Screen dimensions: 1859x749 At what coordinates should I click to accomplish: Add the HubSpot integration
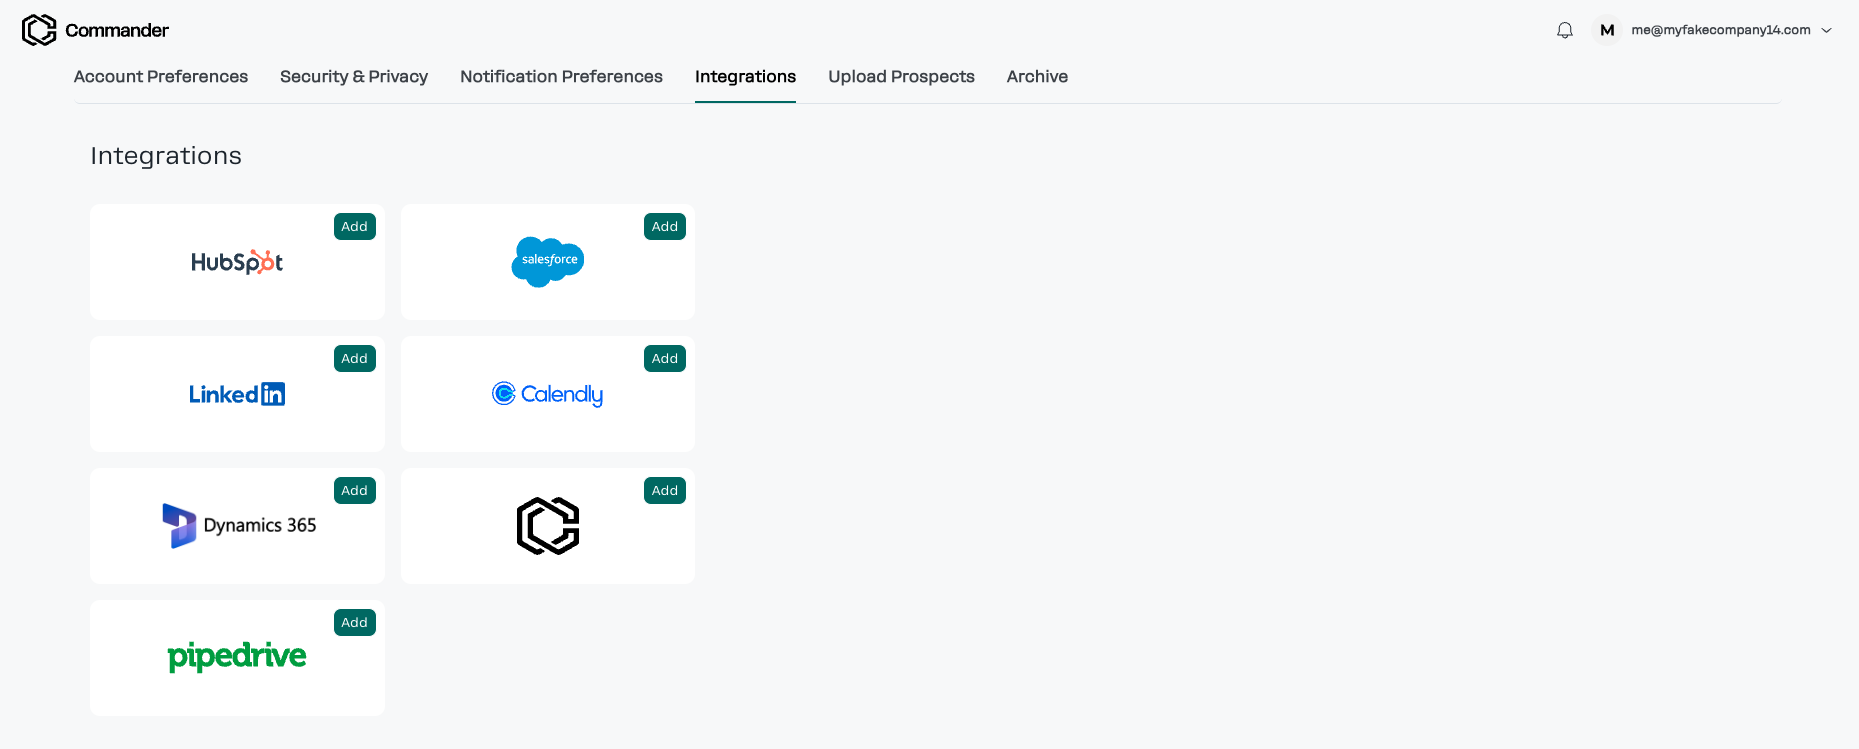(354, 226)
